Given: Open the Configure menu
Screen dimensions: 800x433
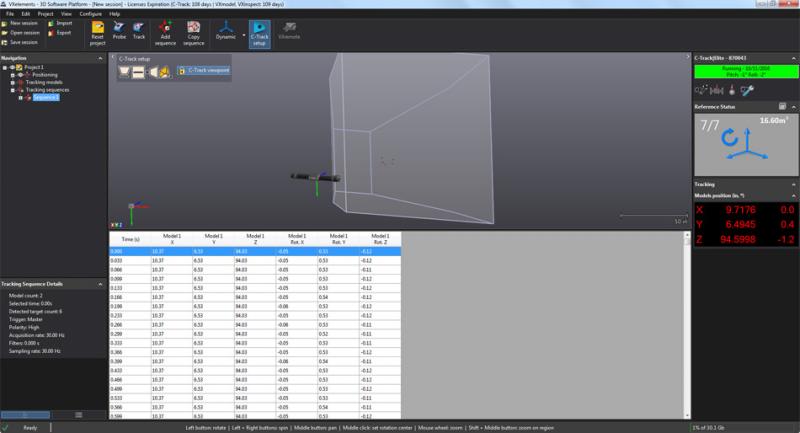Looking at the screenshot, I should [90, 14].
